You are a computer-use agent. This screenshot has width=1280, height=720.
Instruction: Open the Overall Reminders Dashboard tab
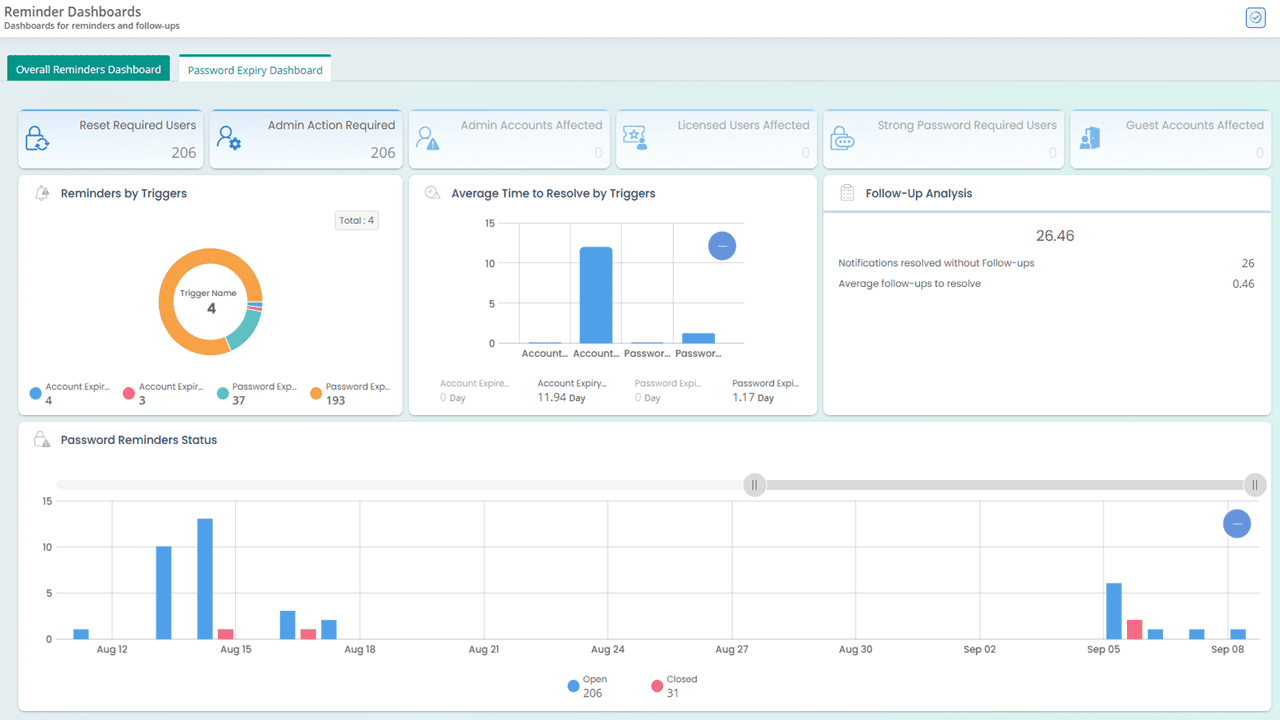(88, 69)
